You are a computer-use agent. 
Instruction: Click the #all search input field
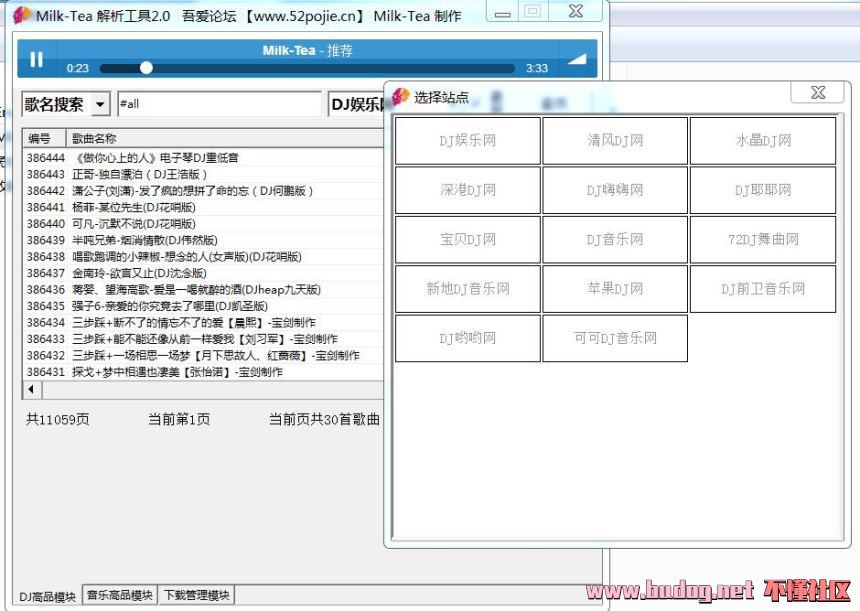[219, 104]
